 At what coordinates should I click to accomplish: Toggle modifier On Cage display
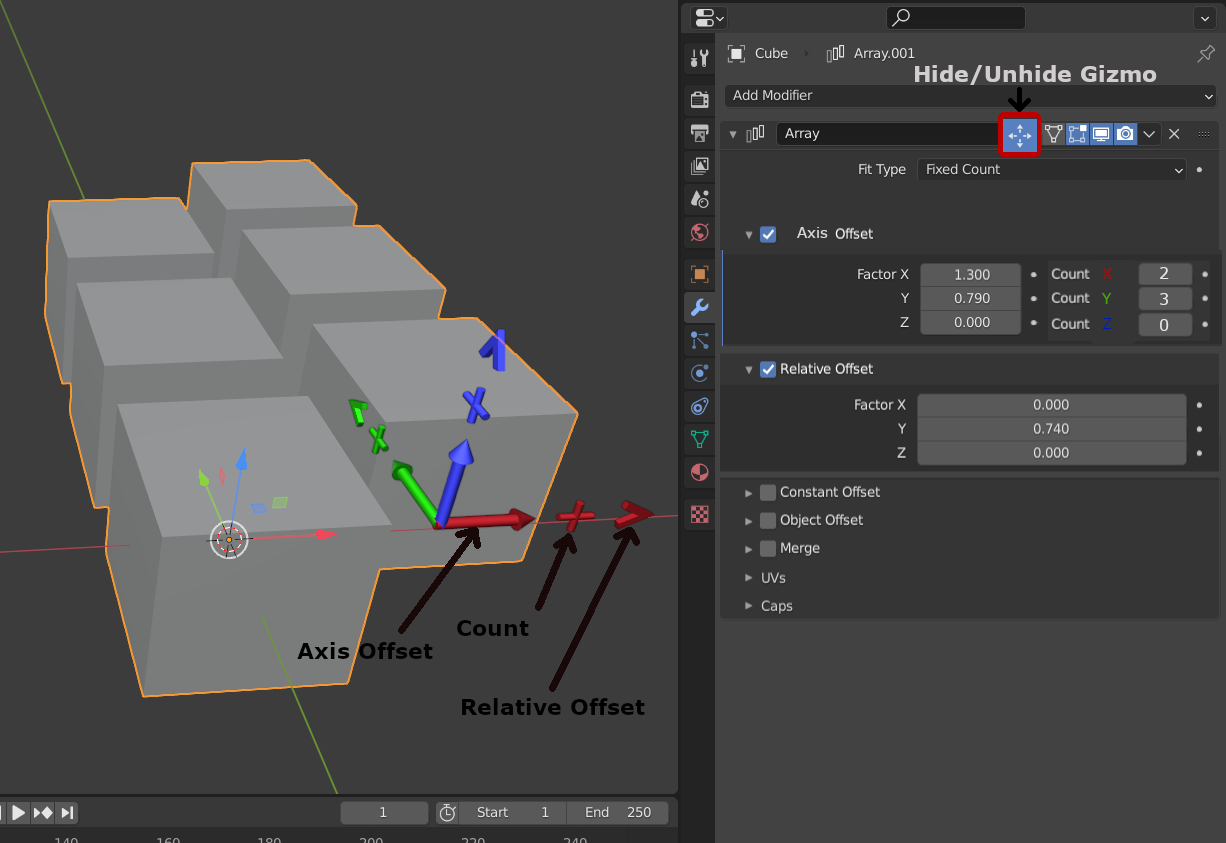[1053, 133]
